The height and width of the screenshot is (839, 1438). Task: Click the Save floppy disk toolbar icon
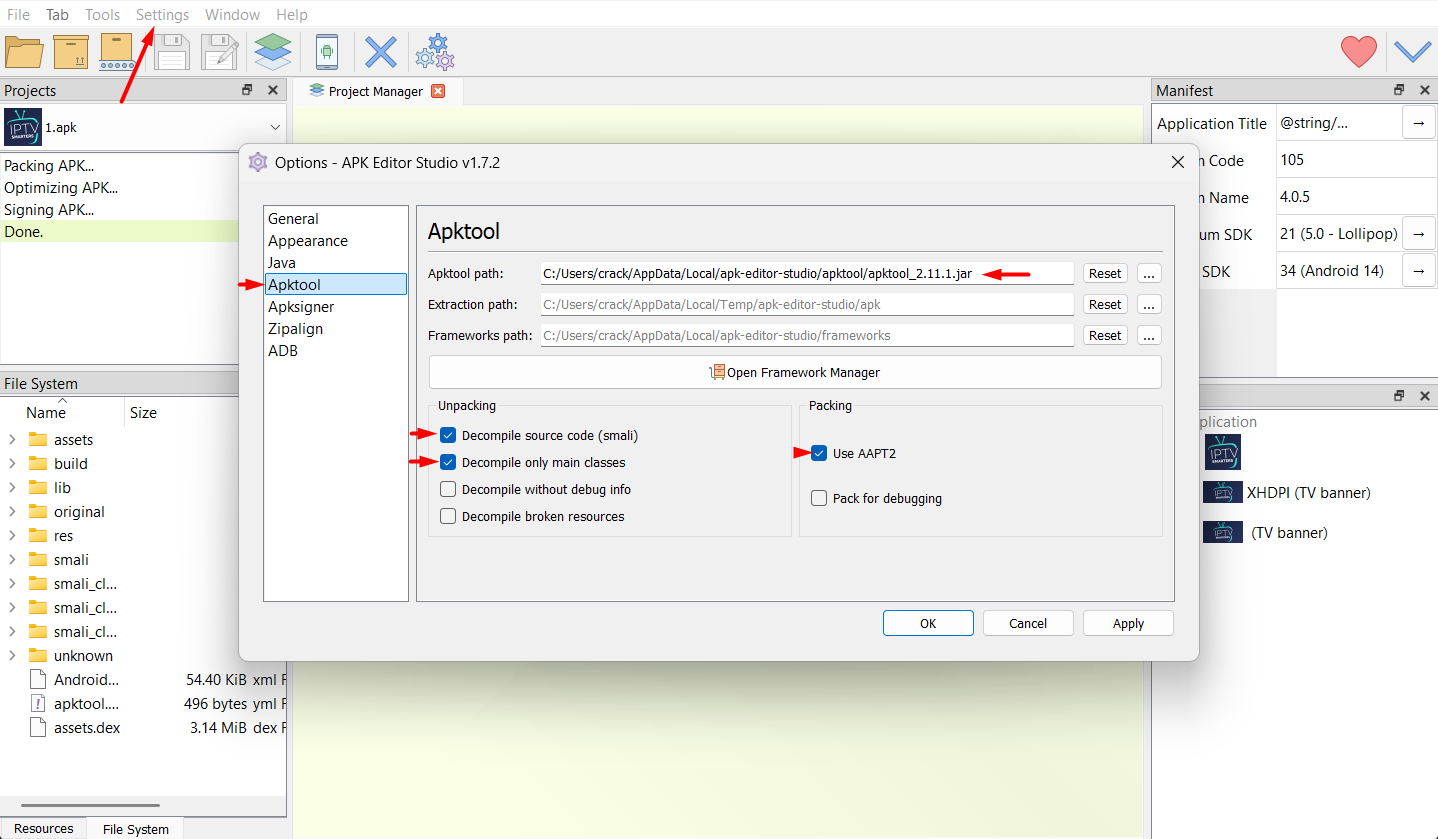tap(171, 52)
